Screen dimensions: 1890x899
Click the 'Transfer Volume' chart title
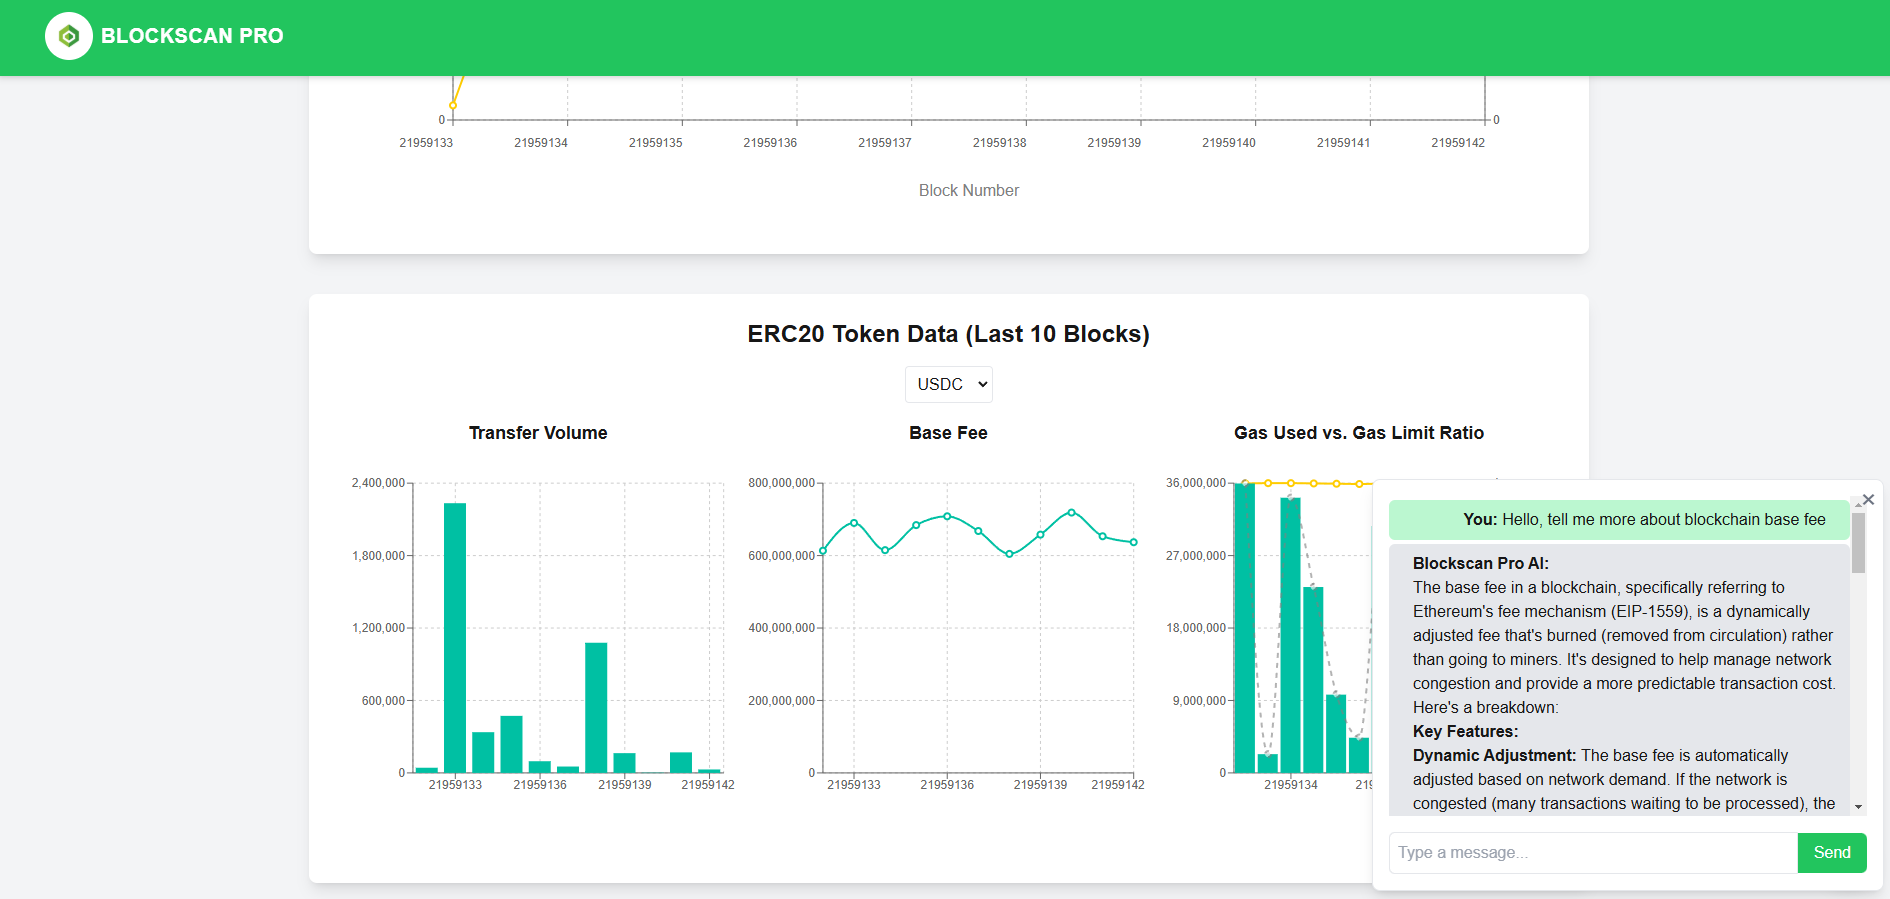pos(538,433)
